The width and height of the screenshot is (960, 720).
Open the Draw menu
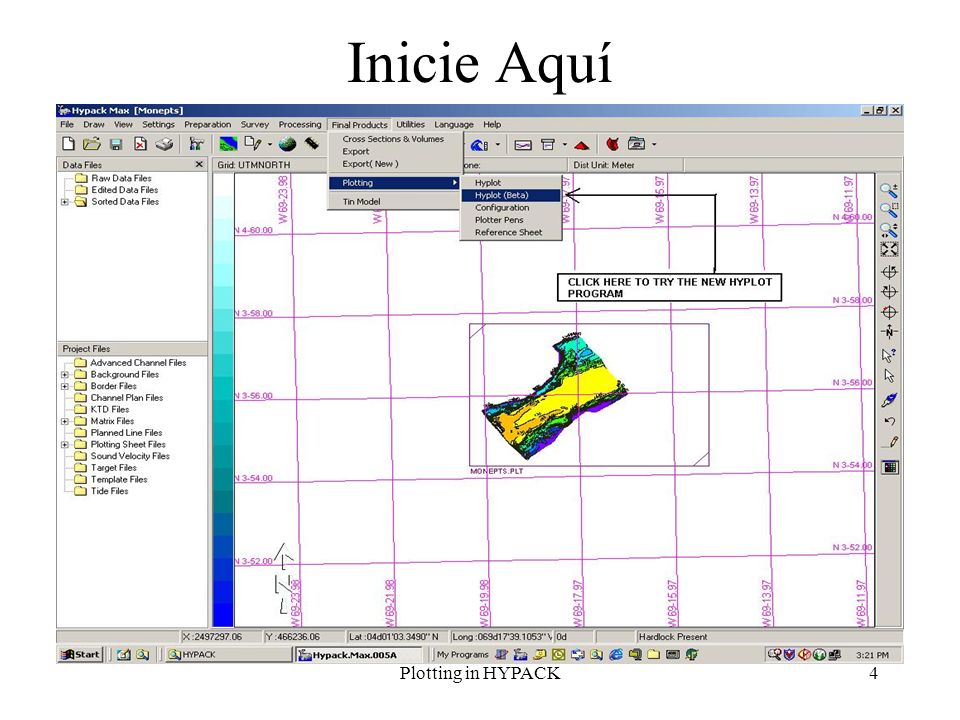[x=94, y=124]
